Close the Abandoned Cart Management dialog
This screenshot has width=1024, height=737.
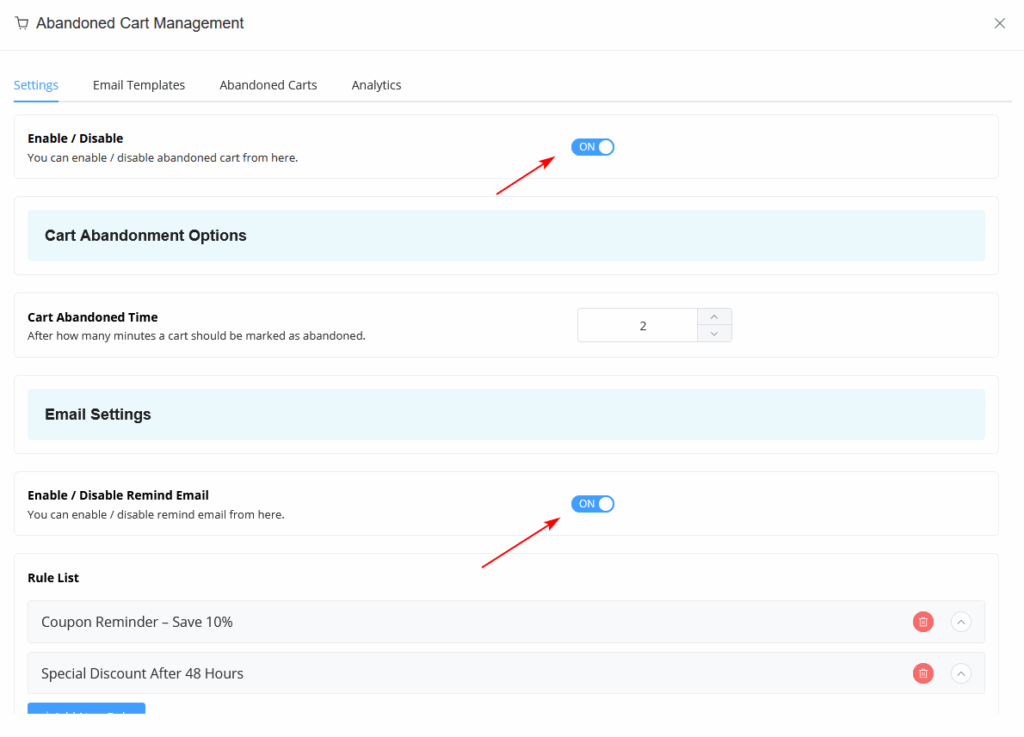[999, 23]
